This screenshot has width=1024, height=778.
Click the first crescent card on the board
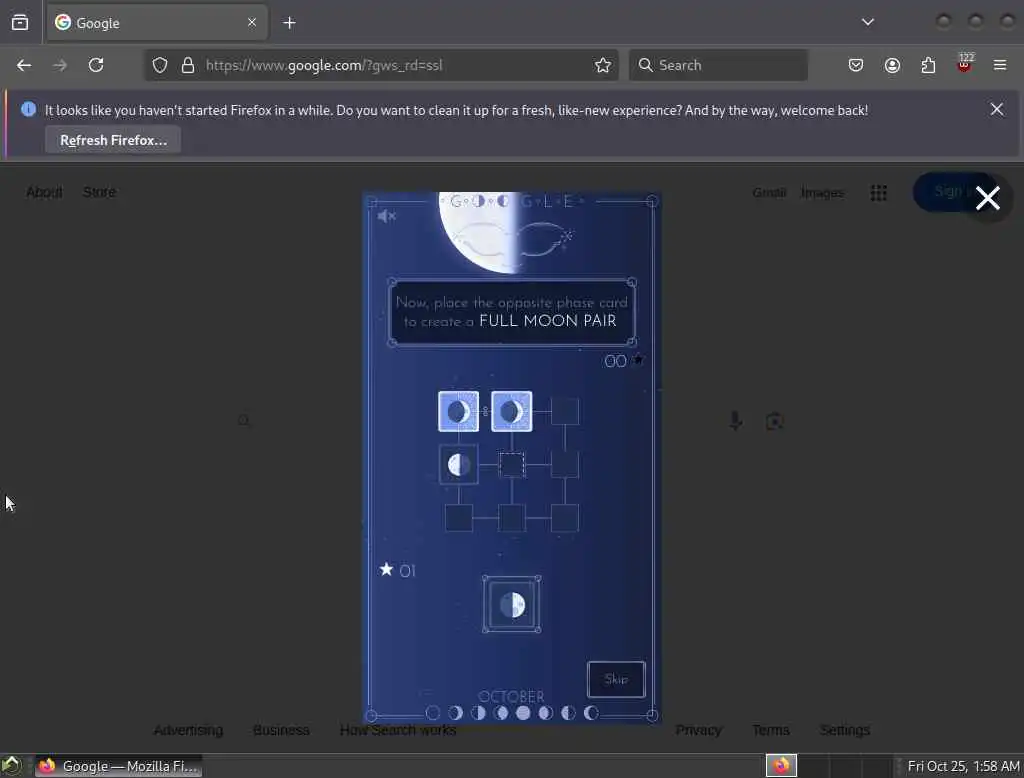[x=458, y=412]
